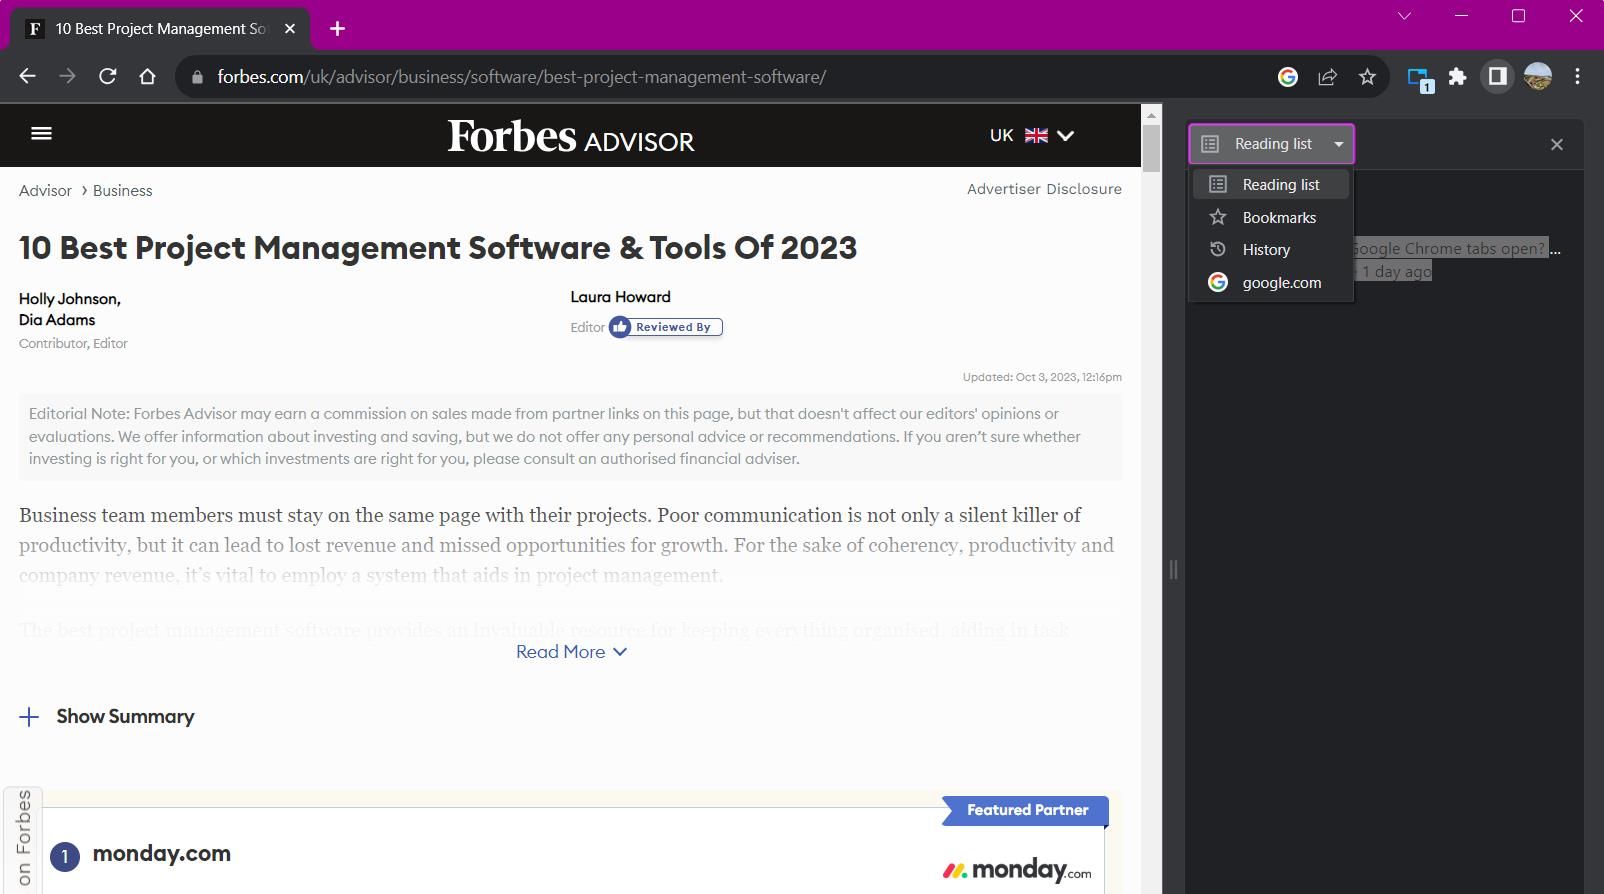Viewport: 1604px width, 894px height.
Task: Click the Google icon in address bar
Action: [x=1288, y=77]
